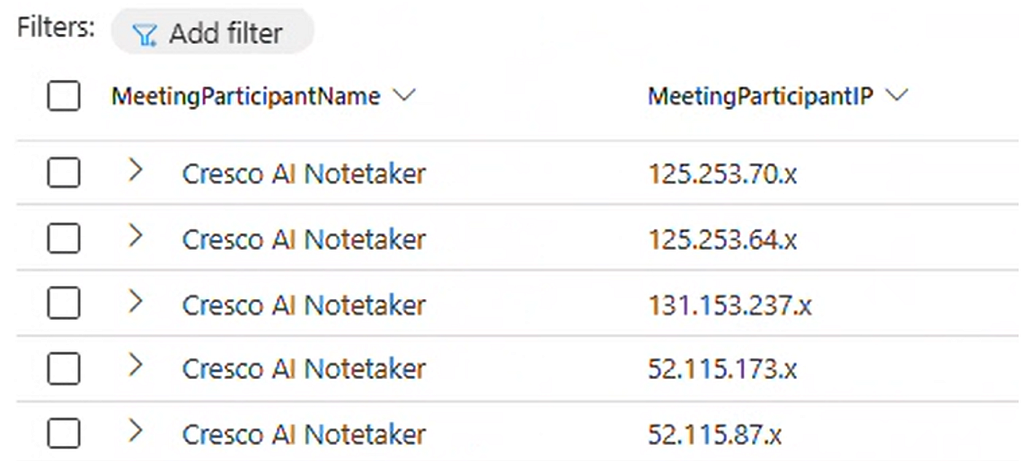The height and width of the screenshot is (461, 1024).
Task: Expand the row with IP 125.253.64.x
Action: [x=135, y=236]
